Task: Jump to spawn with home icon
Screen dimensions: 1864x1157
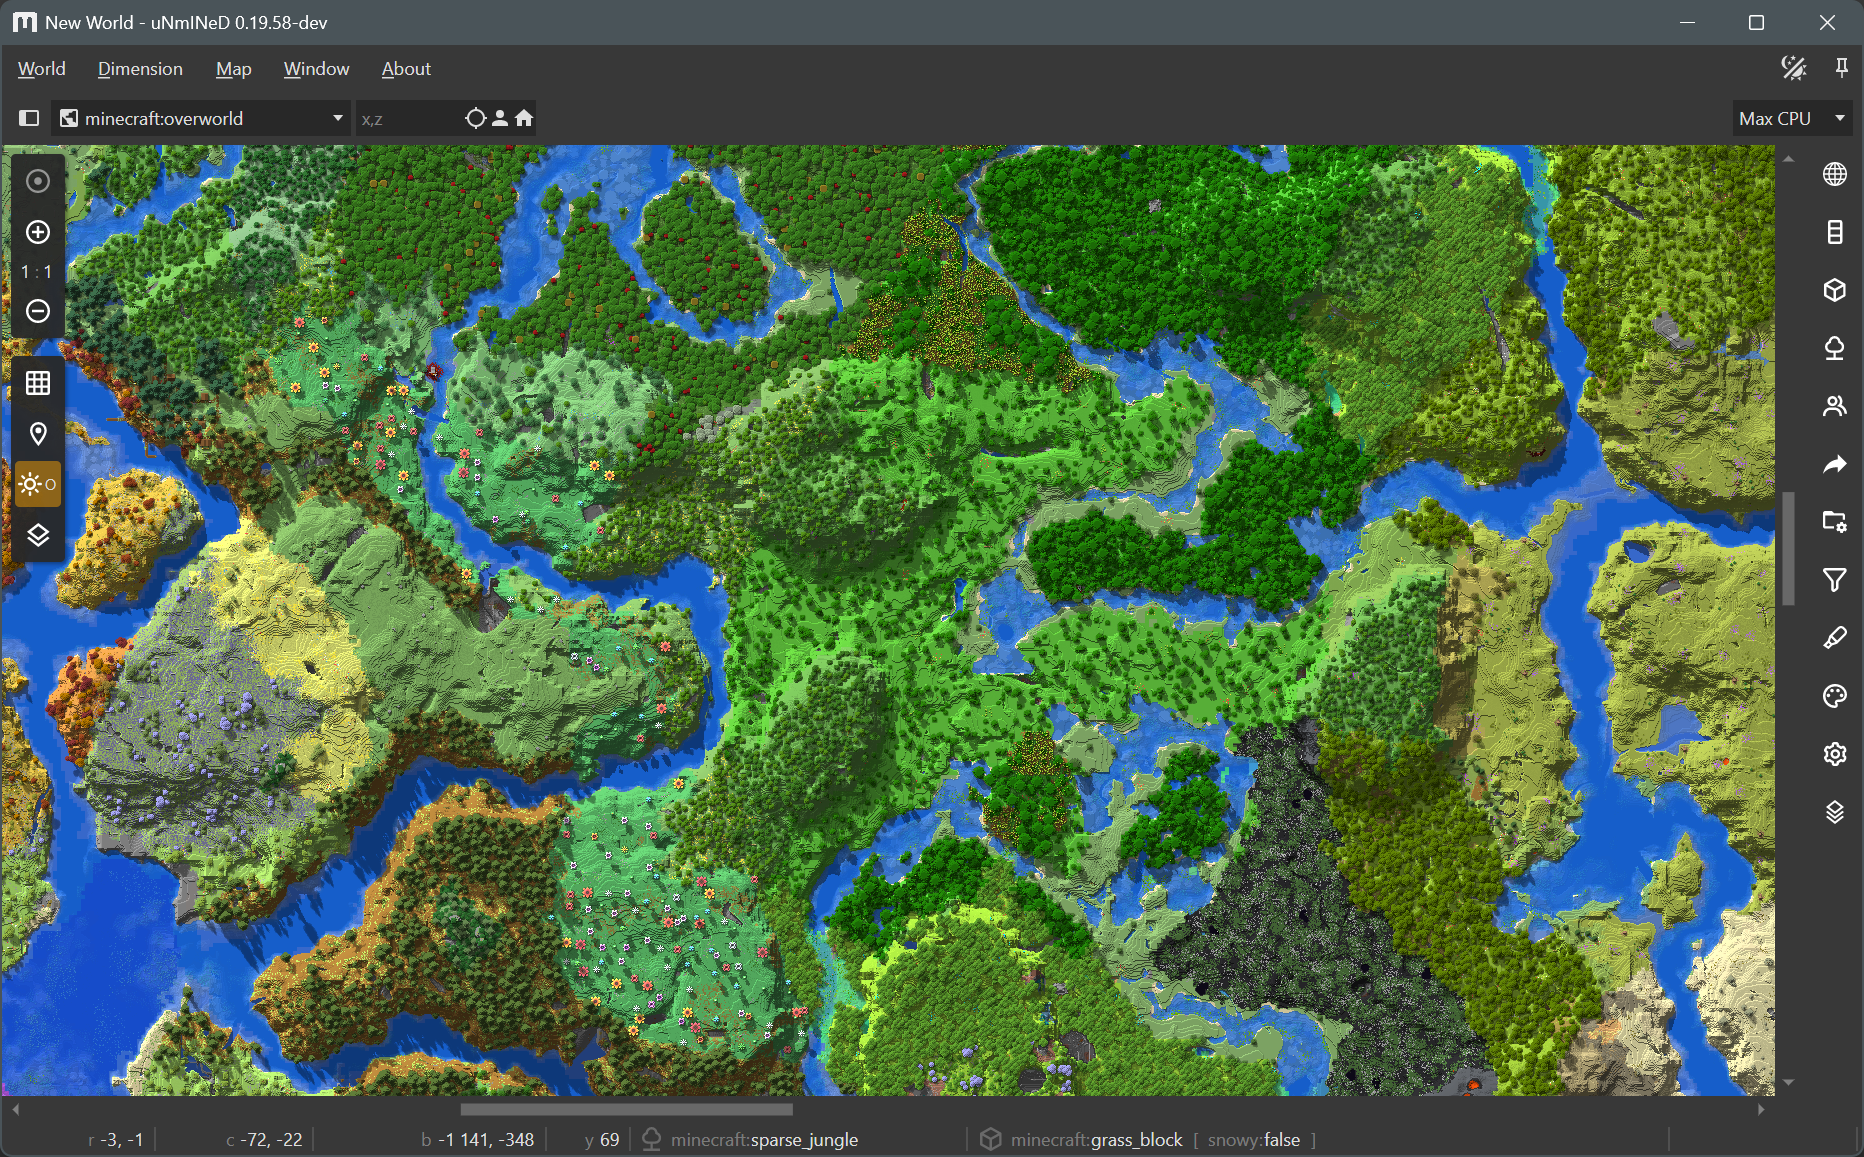Action: [x=524, y=118]
